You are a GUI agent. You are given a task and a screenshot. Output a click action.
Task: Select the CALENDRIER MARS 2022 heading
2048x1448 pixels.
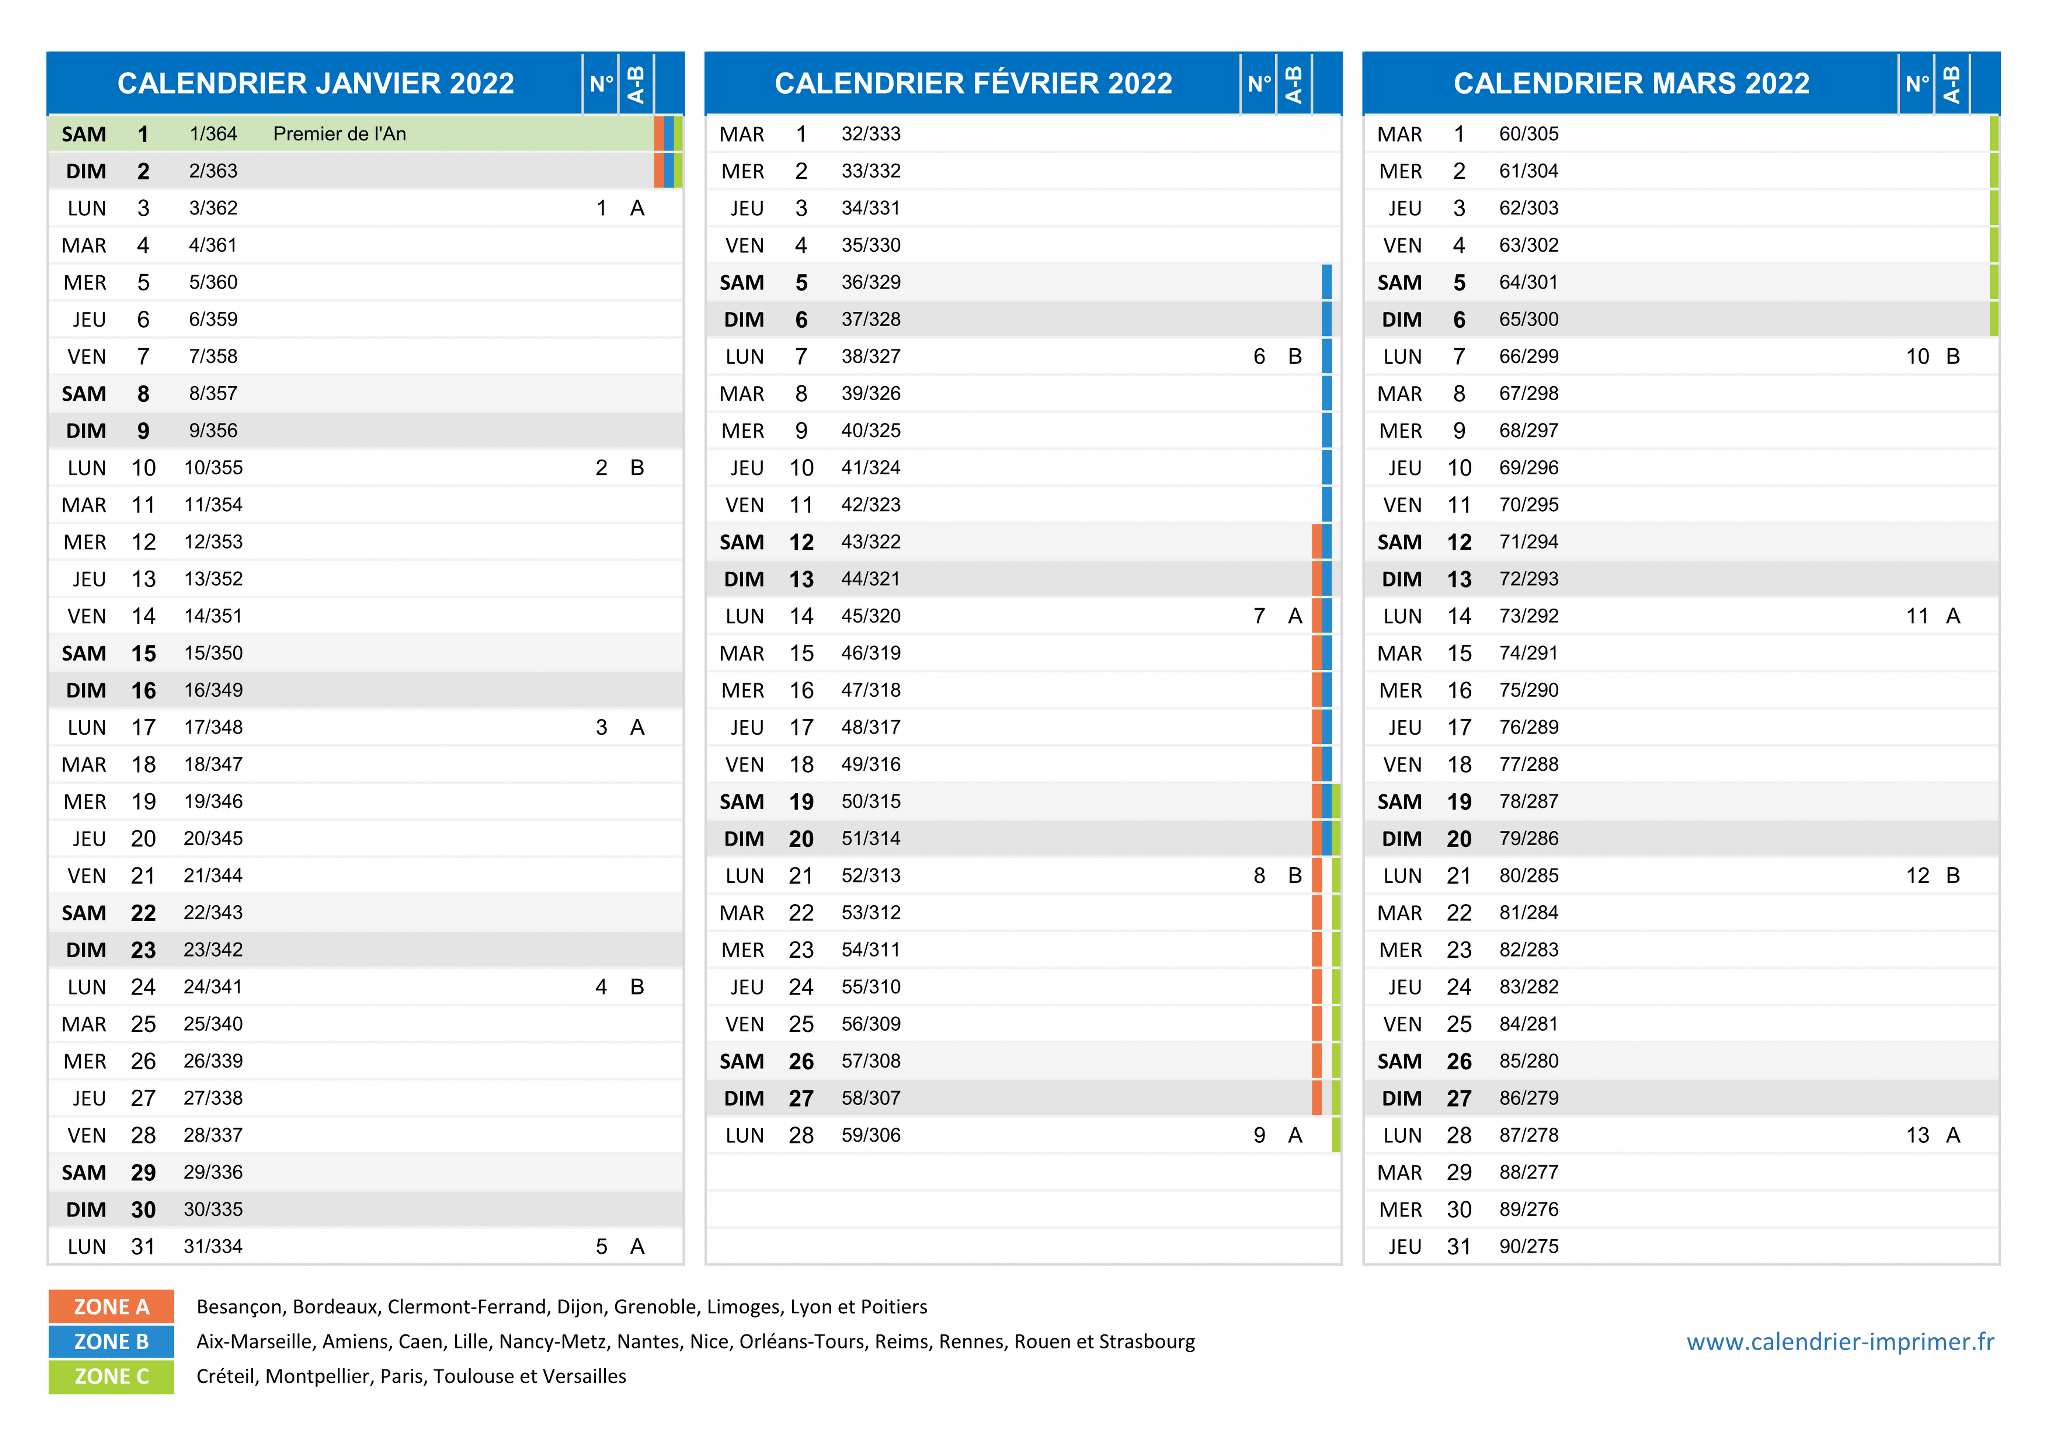coord(1631,83)
